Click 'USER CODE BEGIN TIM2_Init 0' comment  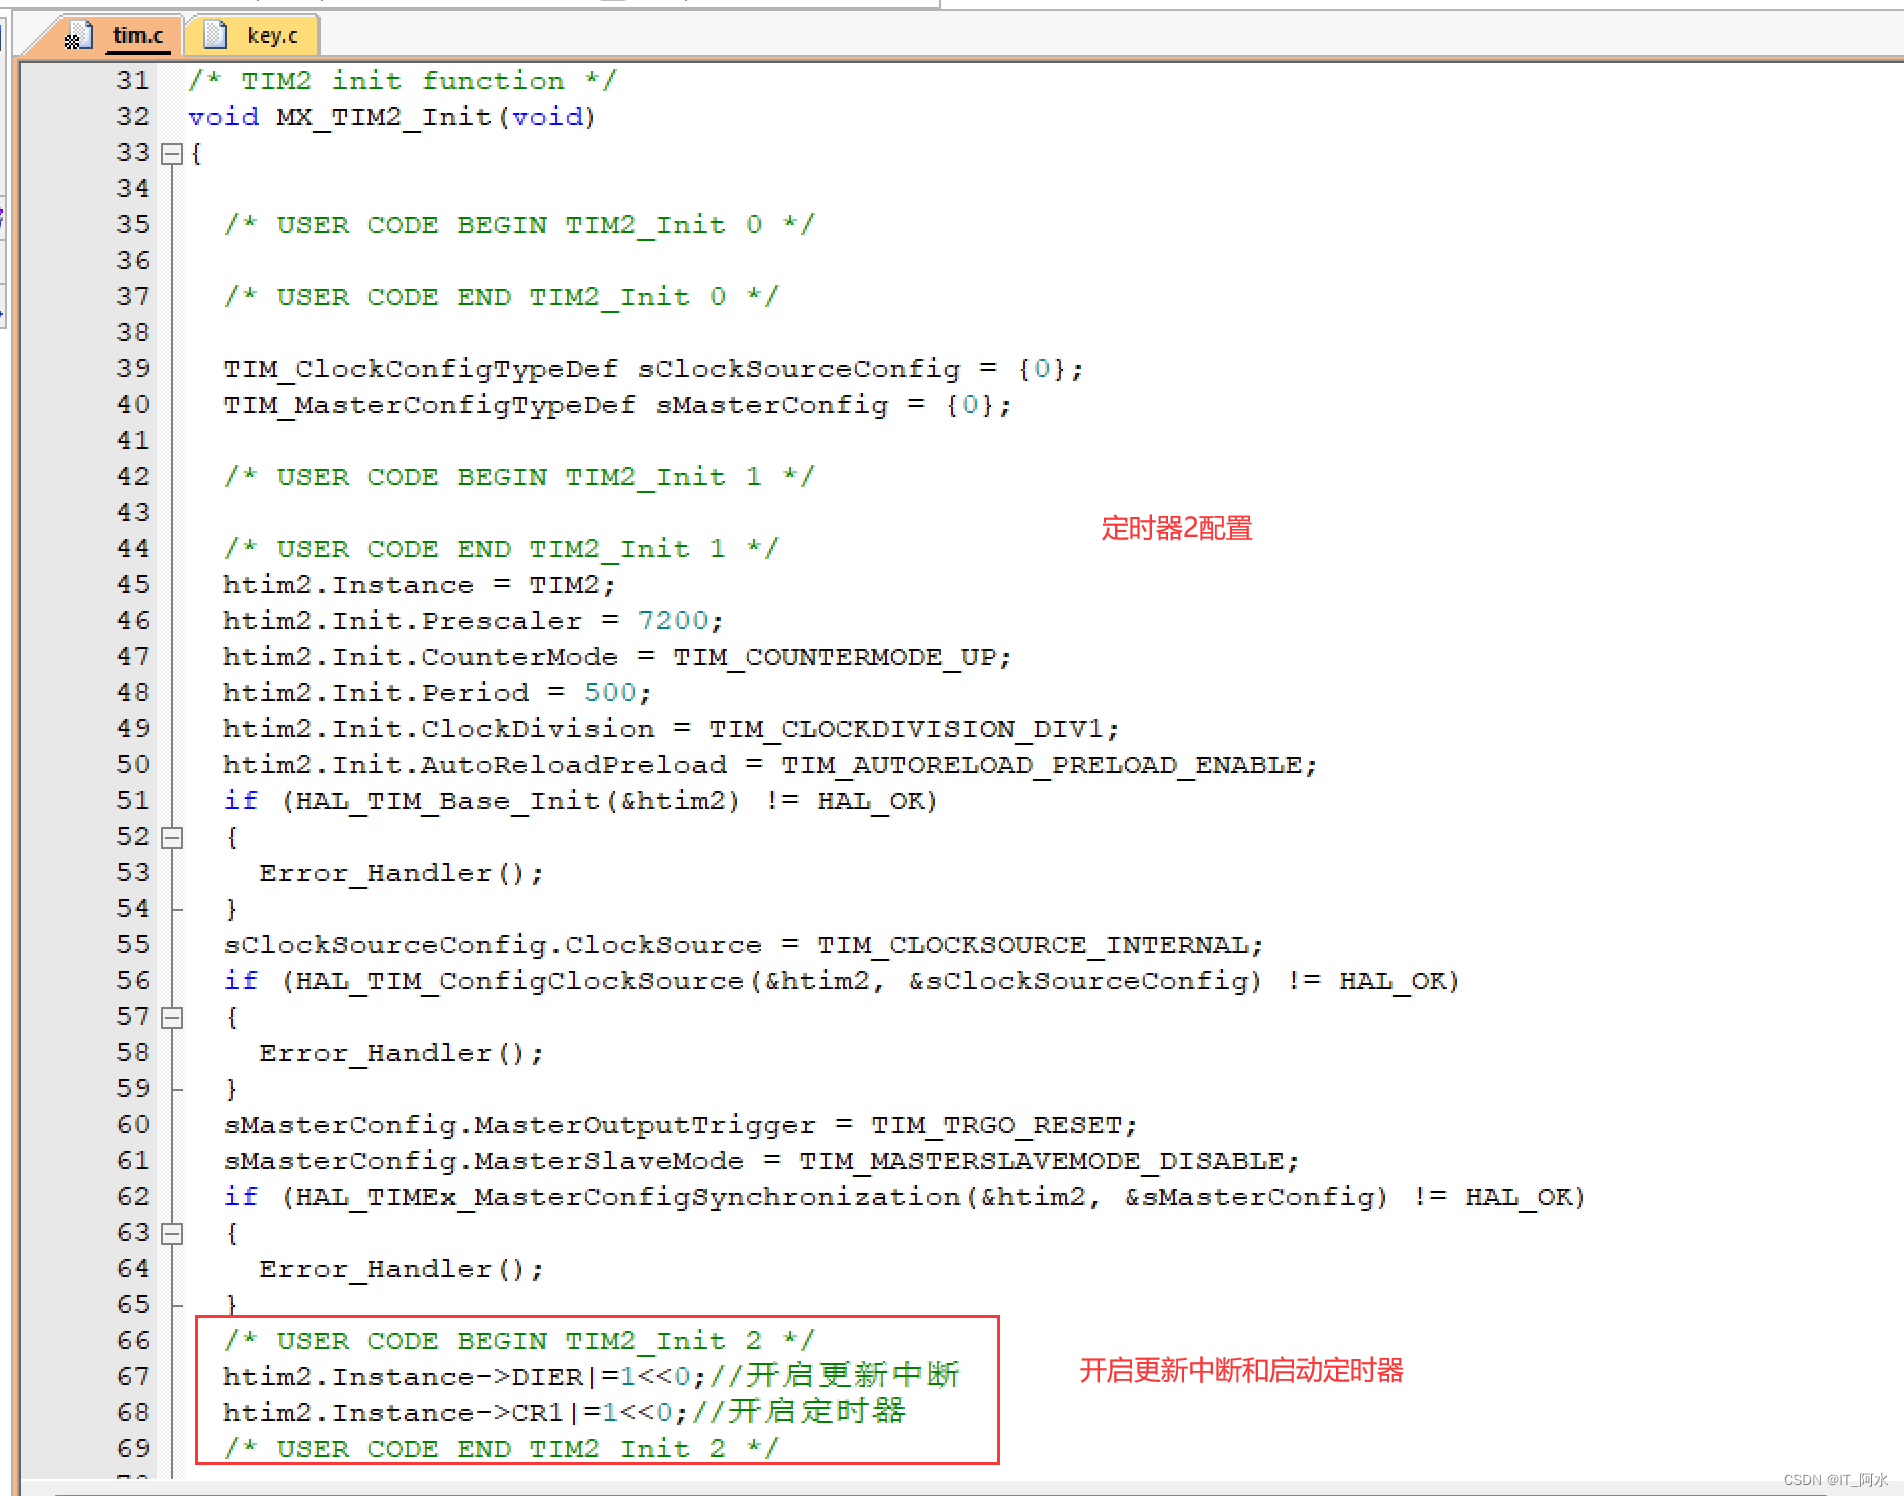tap(519, 225)
